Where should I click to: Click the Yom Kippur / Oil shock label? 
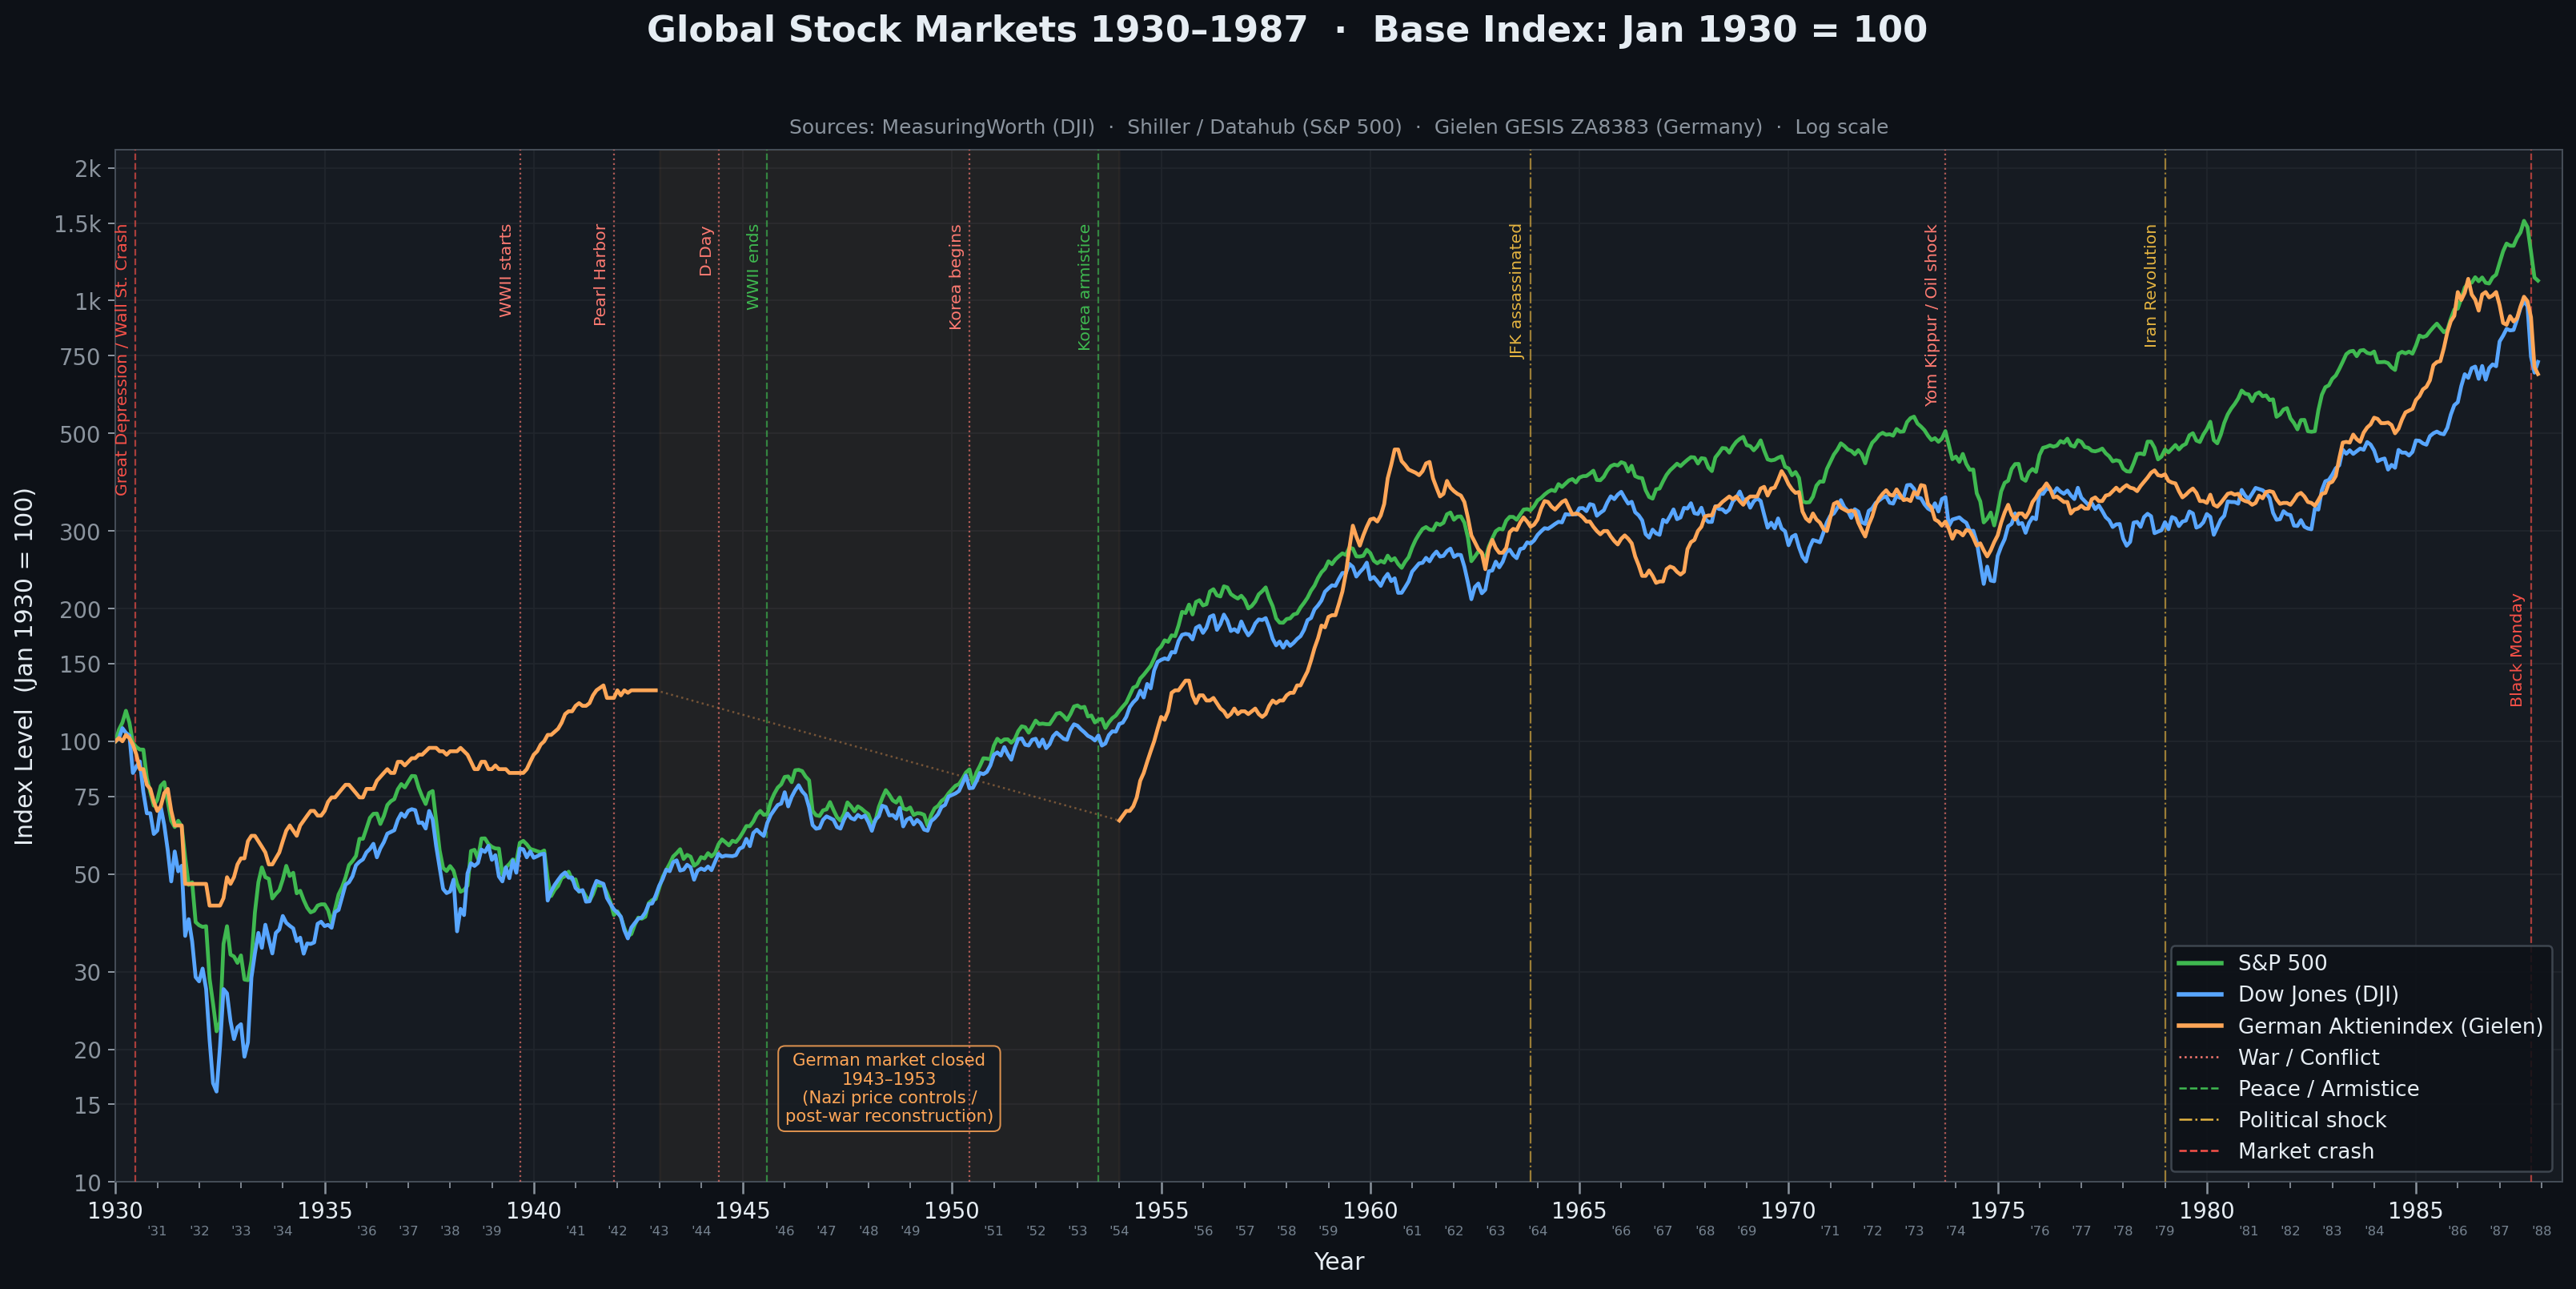[x=1931, y=315]
